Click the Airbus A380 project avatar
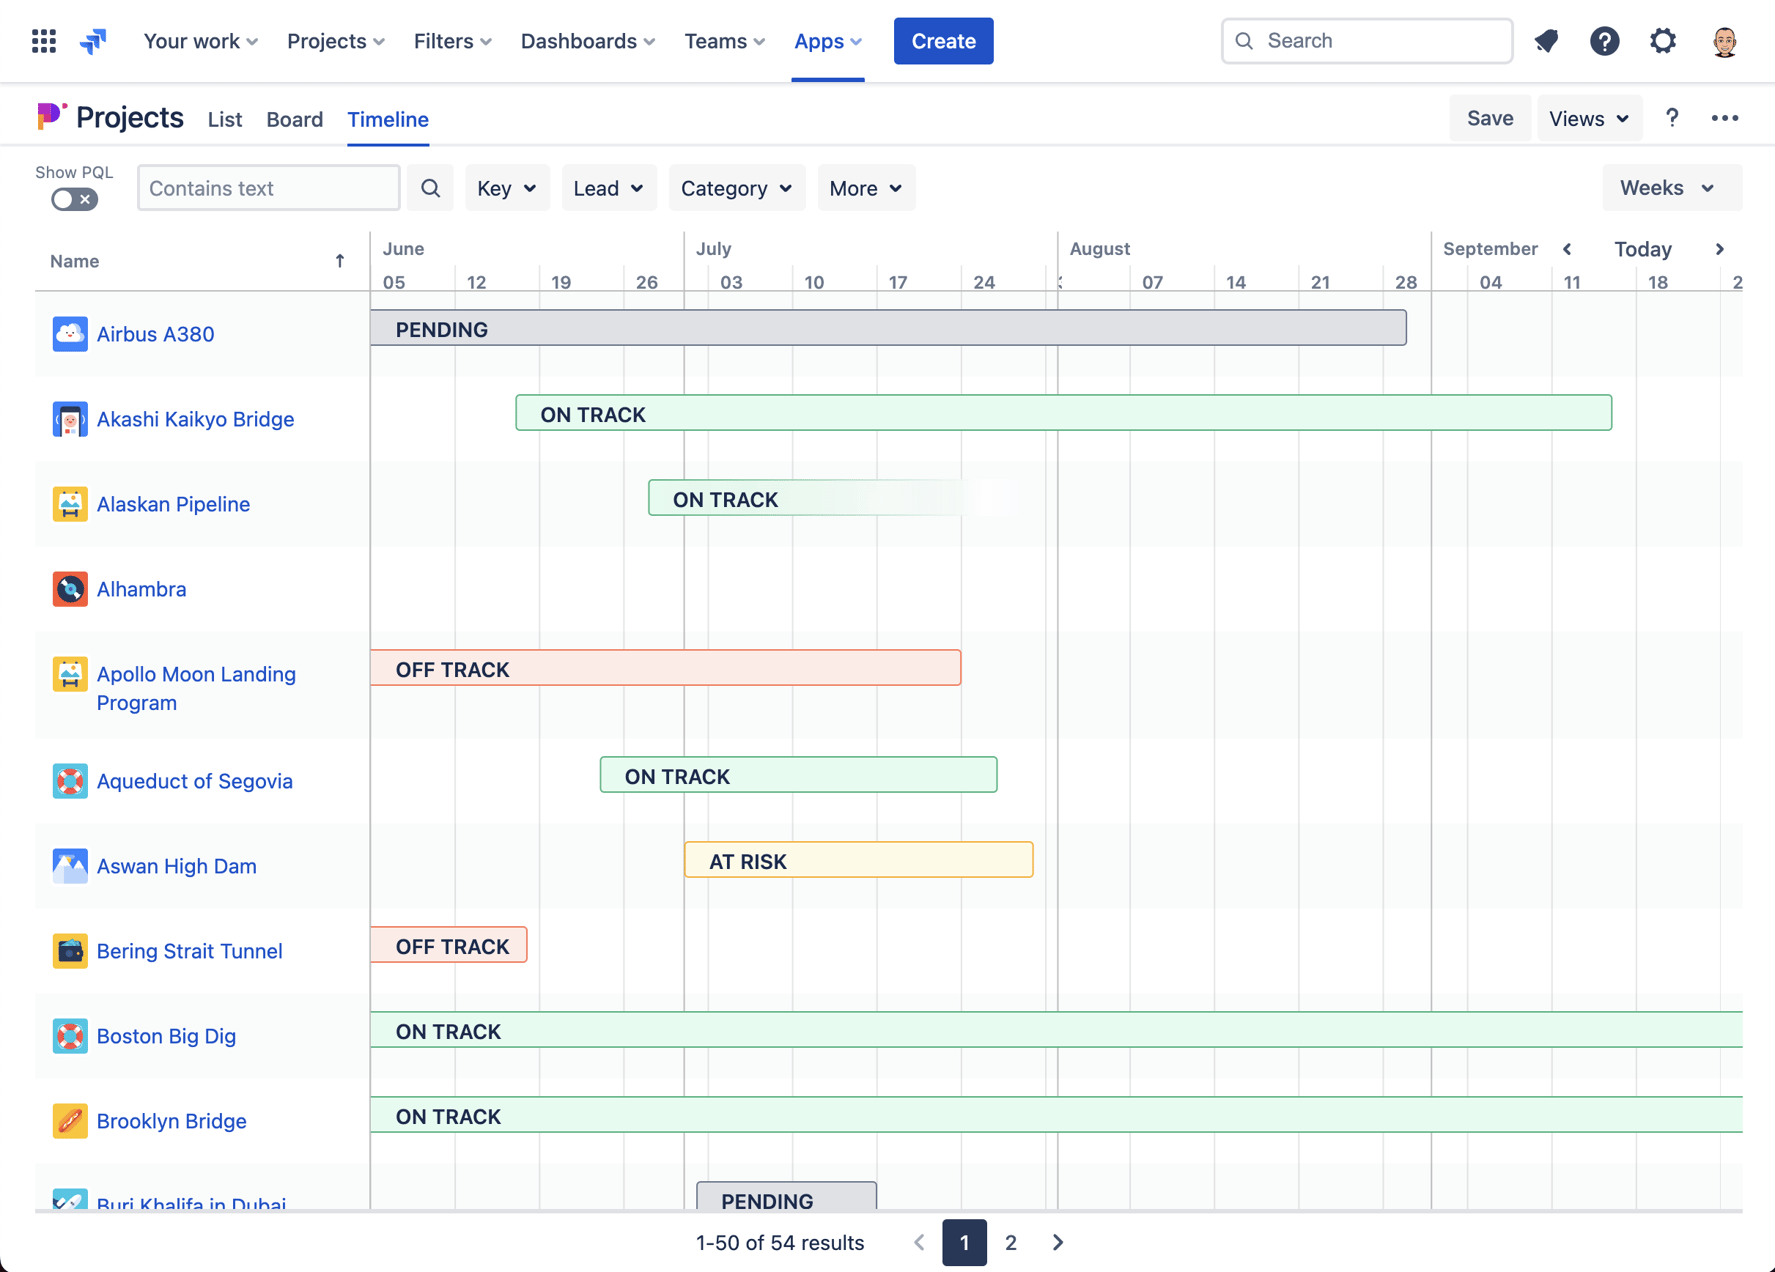The height and width of the screenshot is (1272, 1775). [70, 334]
